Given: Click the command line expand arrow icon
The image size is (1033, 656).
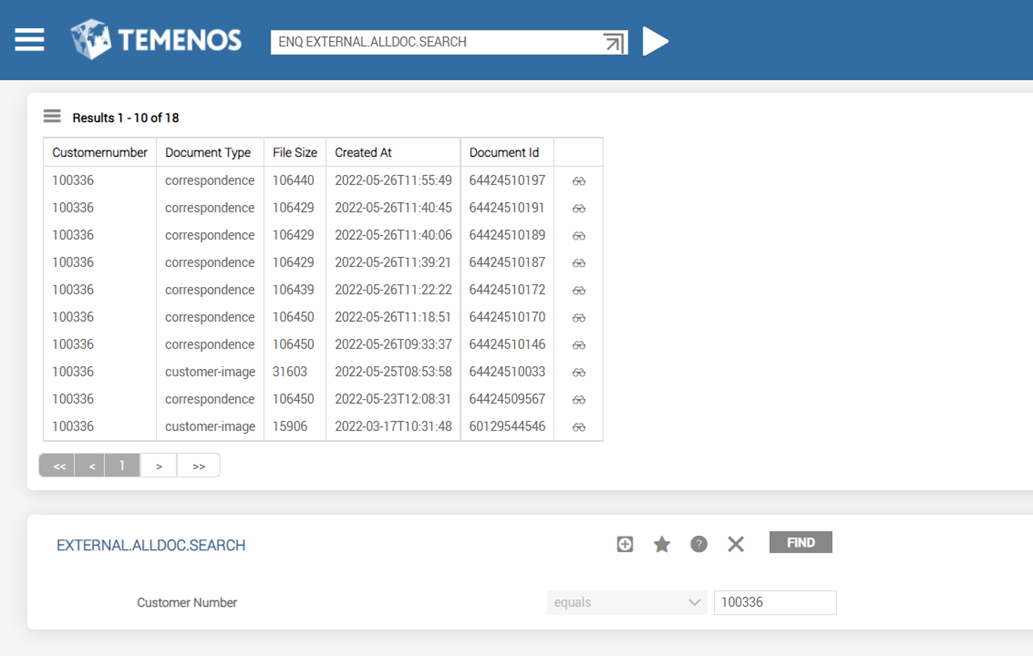Looking at the screenshot, I should [614, 42].
